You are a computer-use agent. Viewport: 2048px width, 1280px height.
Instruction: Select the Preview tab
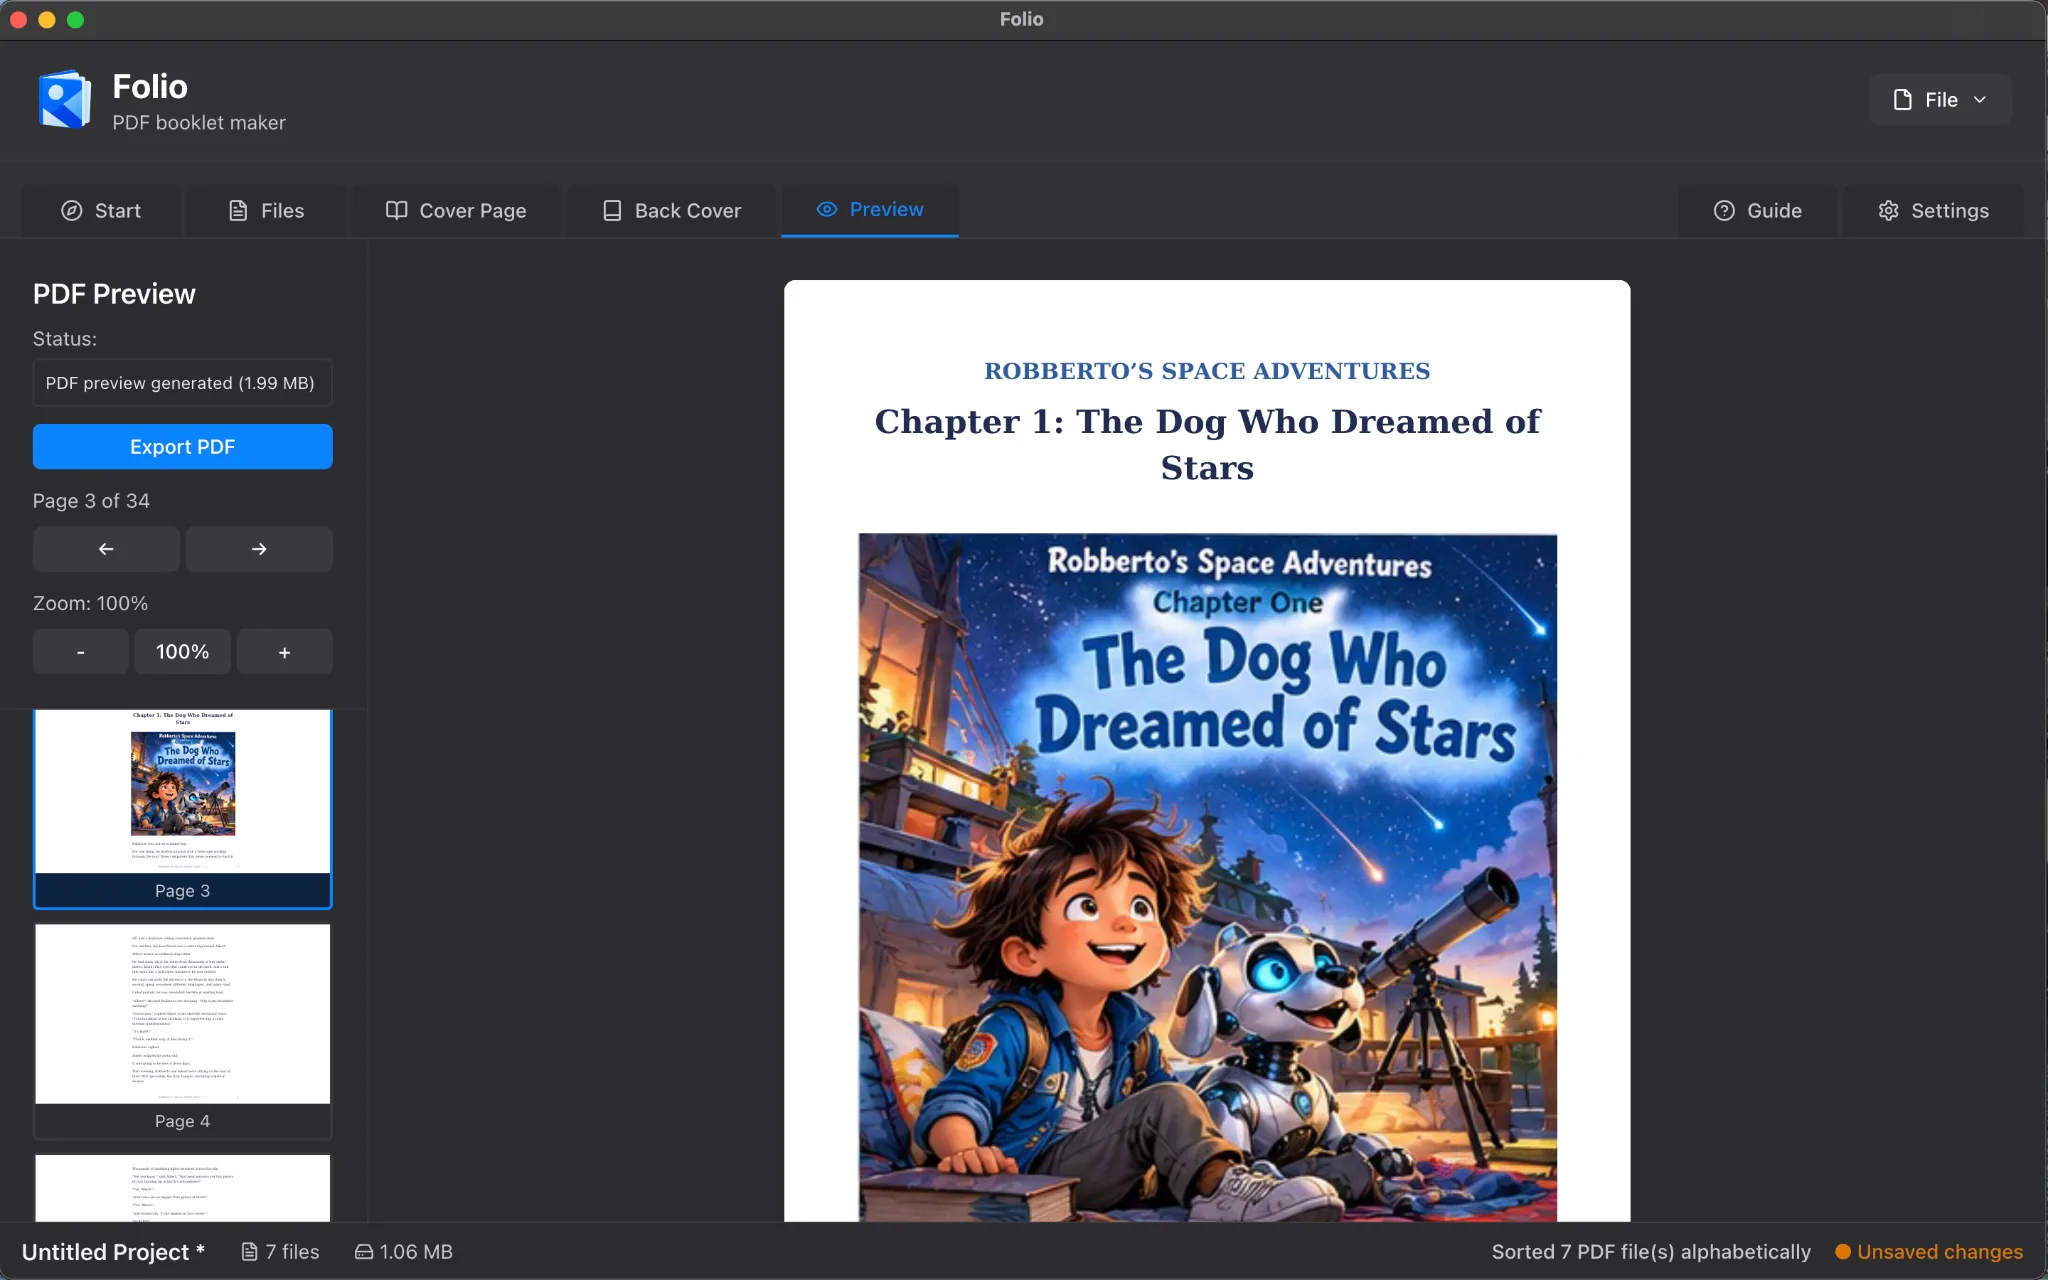[870, 210]
